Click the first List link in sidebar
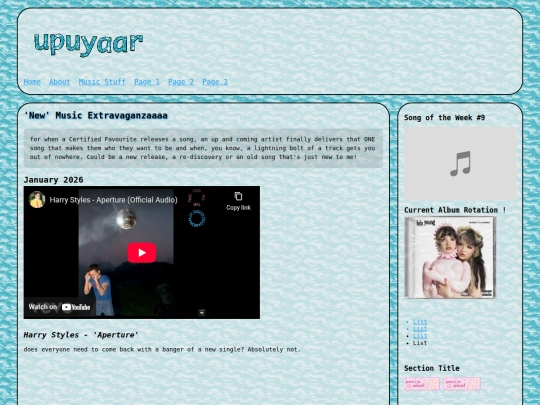This screenshot has width=540, height=405. [420, 322]
